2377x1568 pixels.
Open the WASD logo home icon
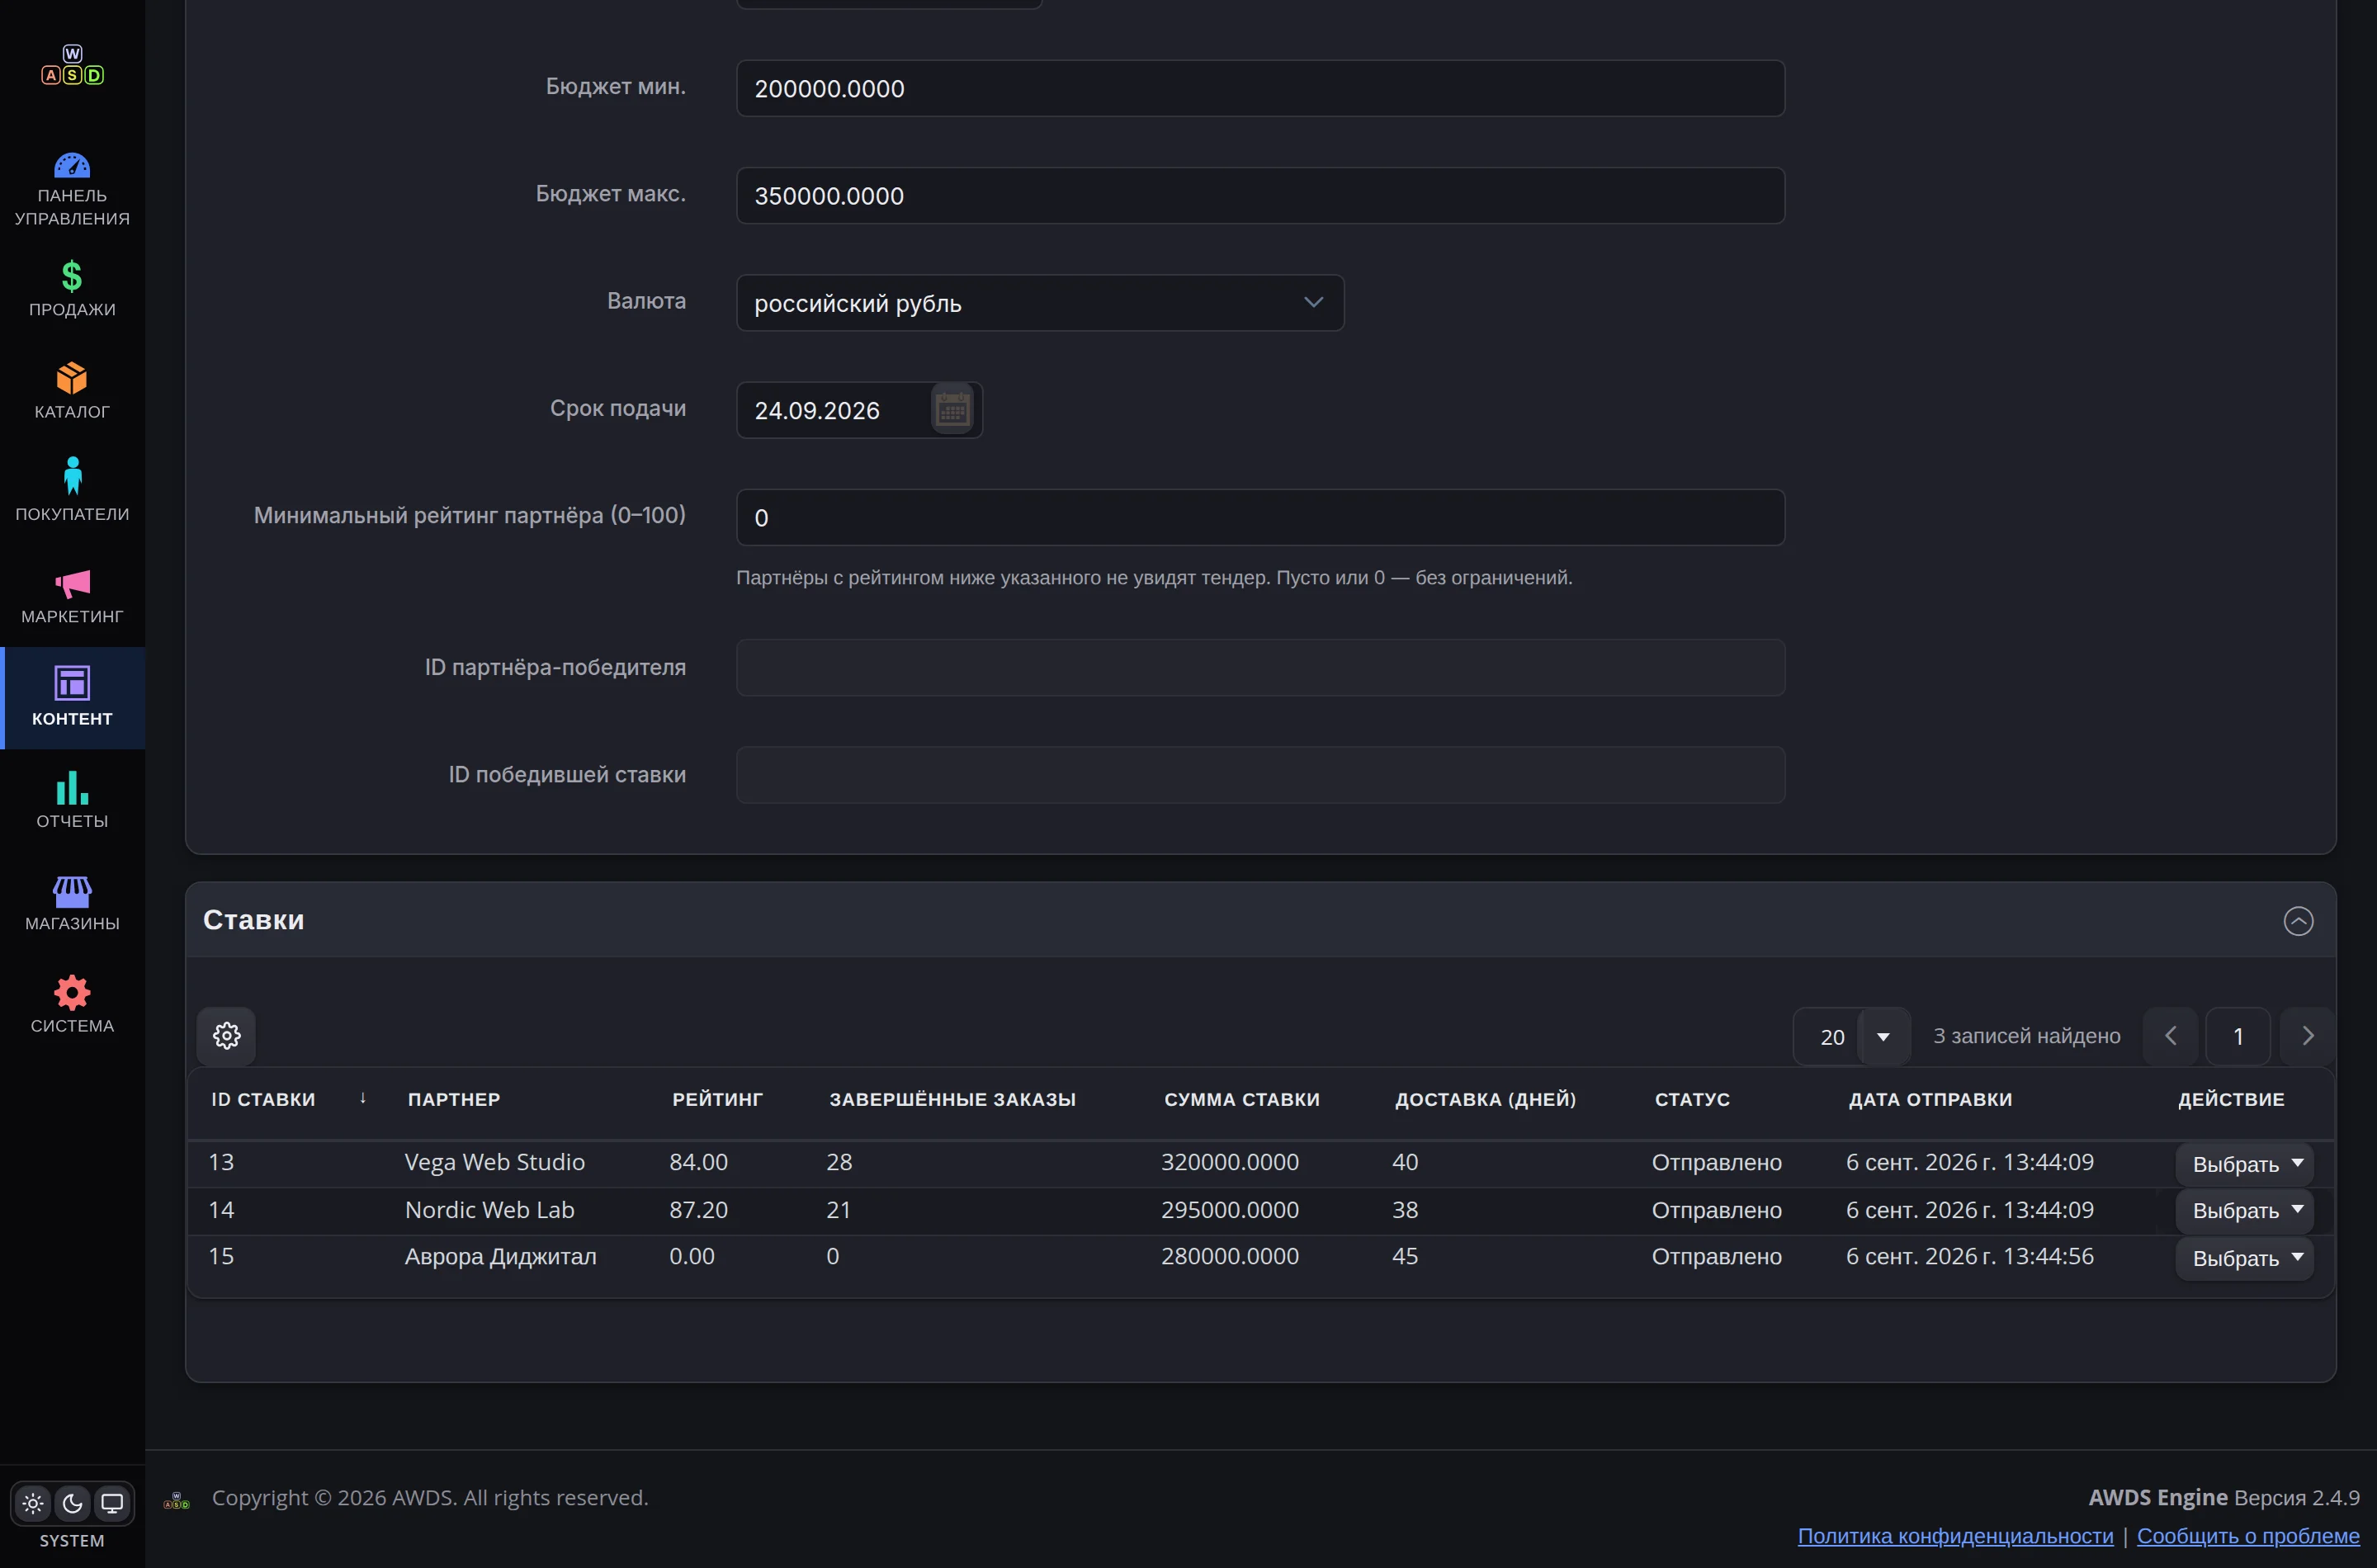pos(72,65)
